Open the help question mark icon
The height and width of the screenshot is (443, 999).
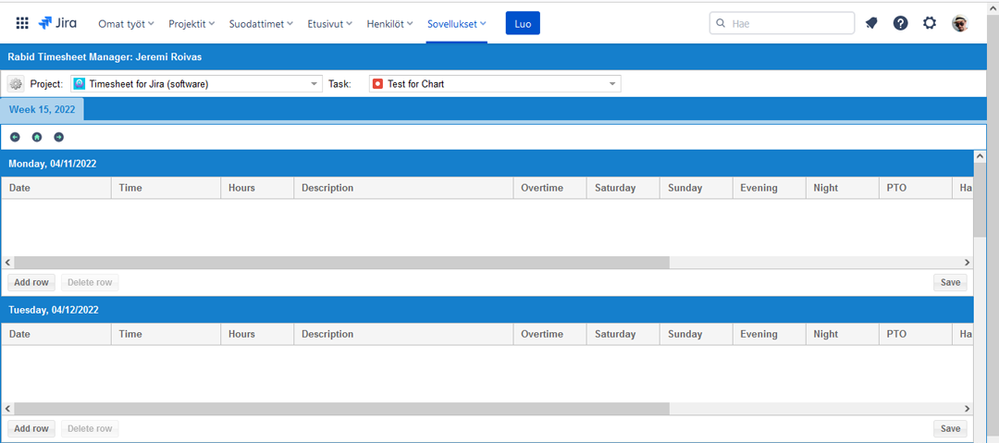tap(900, 24)
